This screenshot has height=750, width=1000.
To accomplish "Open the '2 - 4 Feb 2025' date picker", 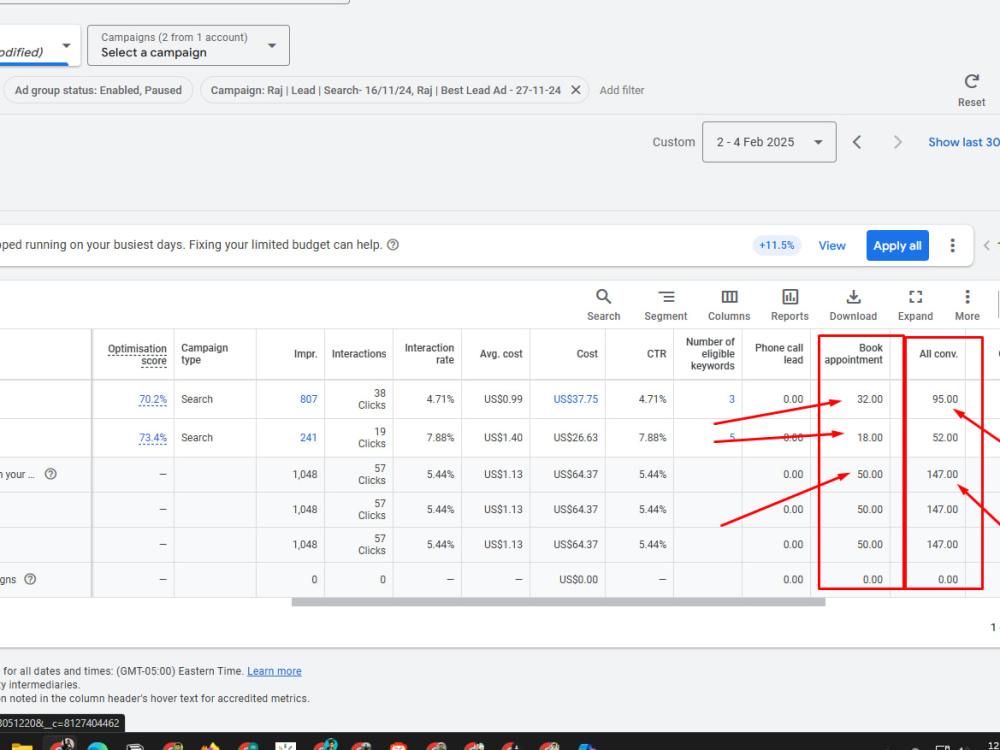I will pyautogui.click(x=769, y=142).
